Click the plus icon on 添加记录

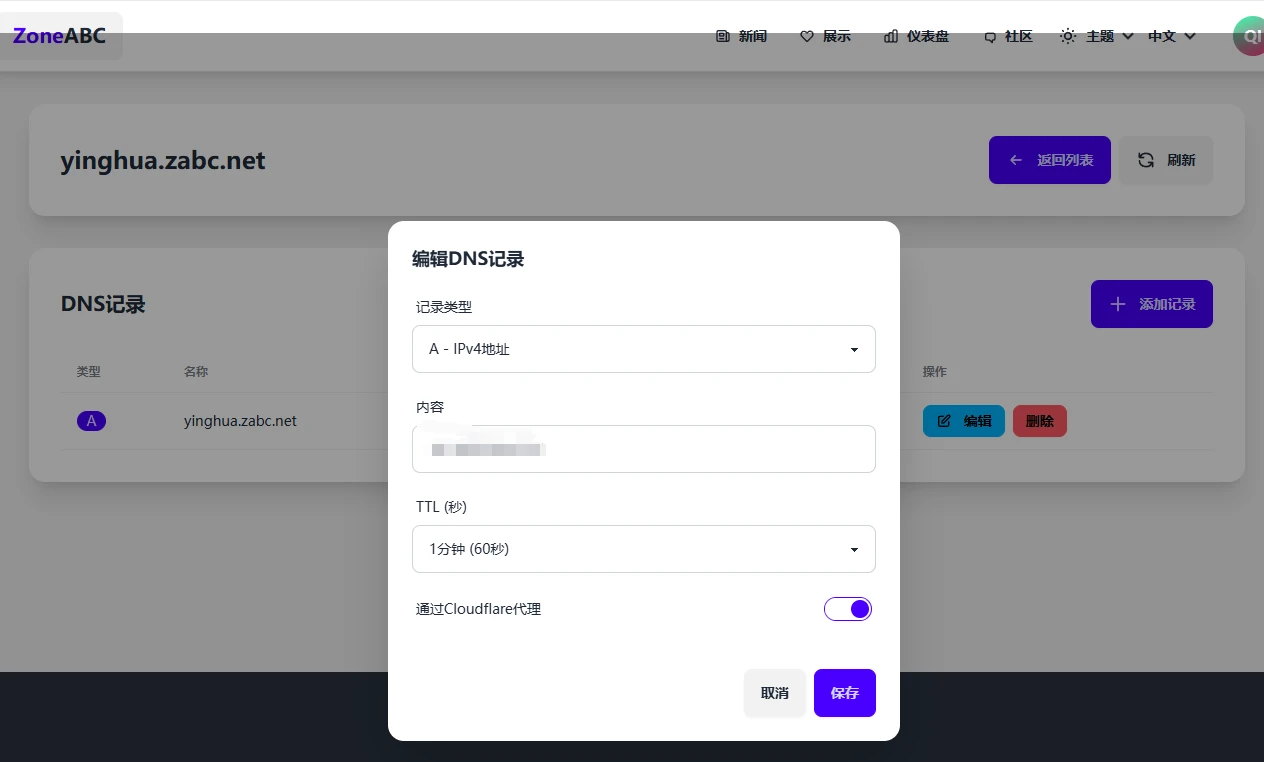pos(1118,304)
